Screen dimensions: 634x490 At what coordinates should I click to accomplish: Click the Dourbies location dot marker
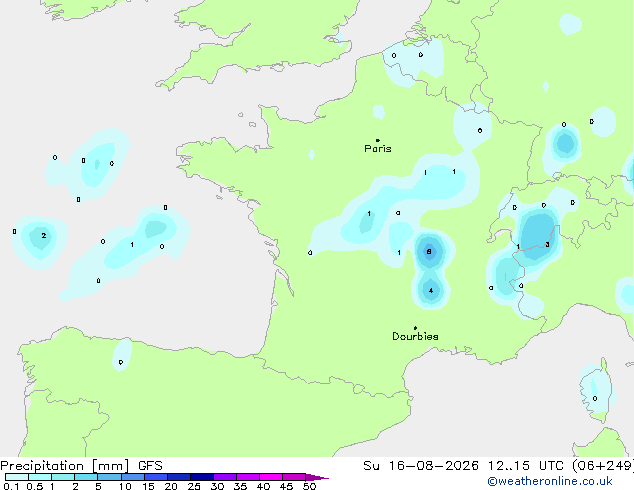coord(415,328)
